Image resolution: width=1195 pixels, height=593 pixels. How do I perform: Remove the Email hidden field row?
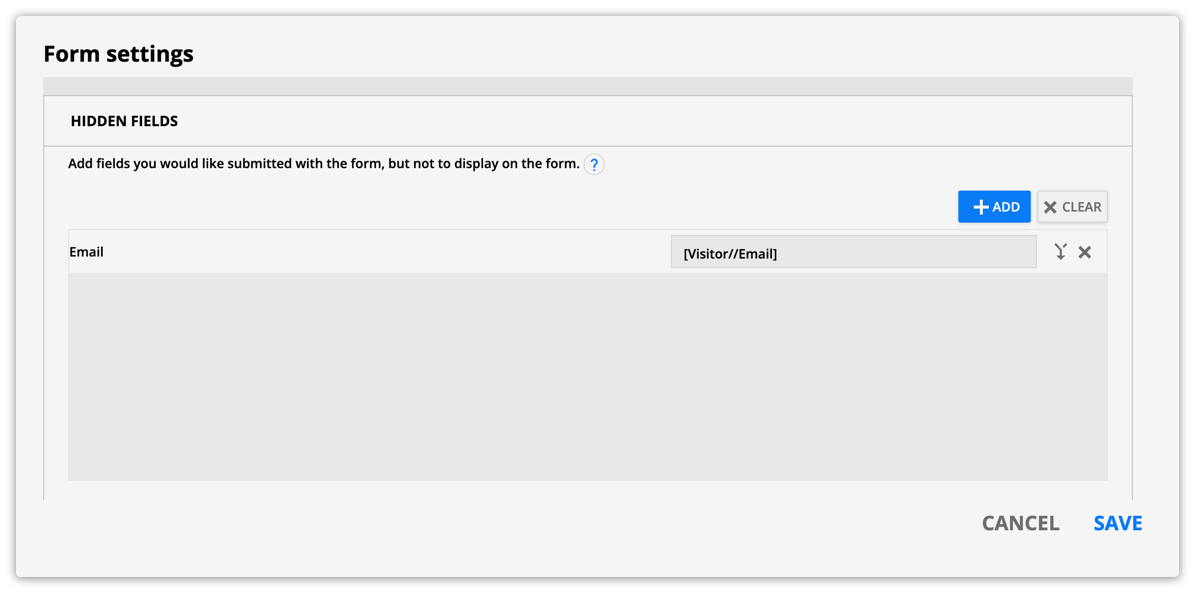pyautogui.click(x=1084, y=252)
